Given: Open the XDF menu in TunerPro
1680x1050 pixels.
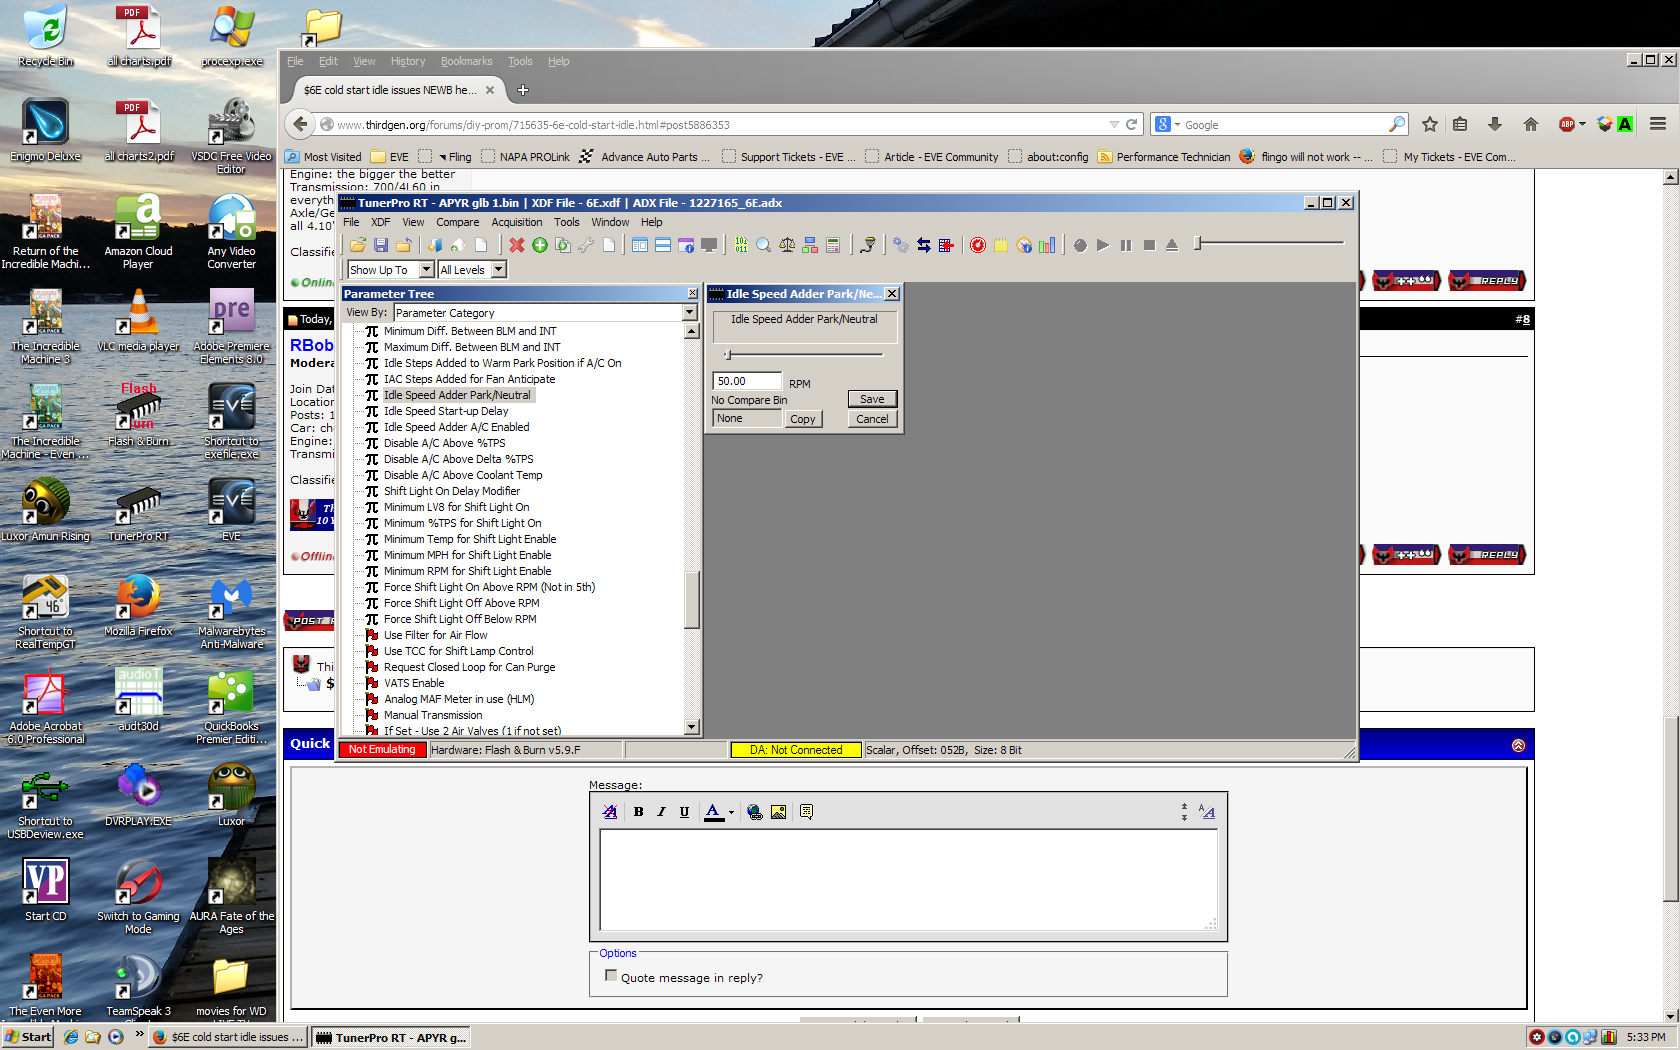Looking at the screenshot, I should pyautogui.click(x=380, y=222).
